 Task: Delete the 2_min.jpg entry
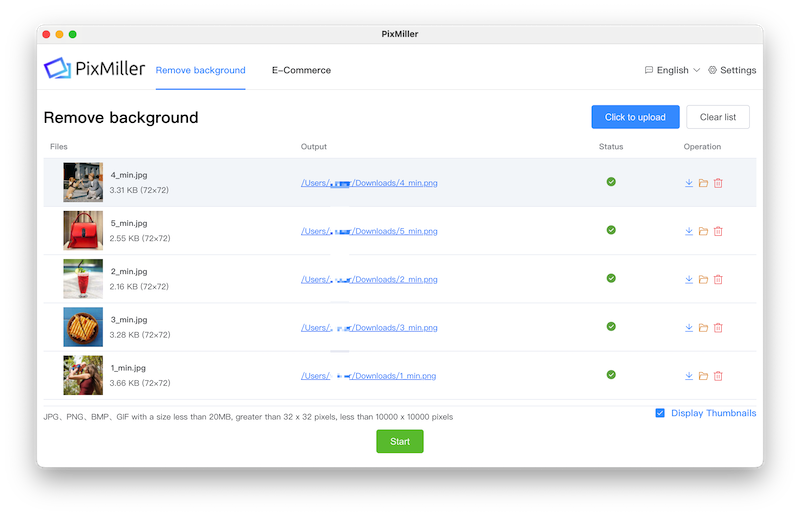coord(718,279)
